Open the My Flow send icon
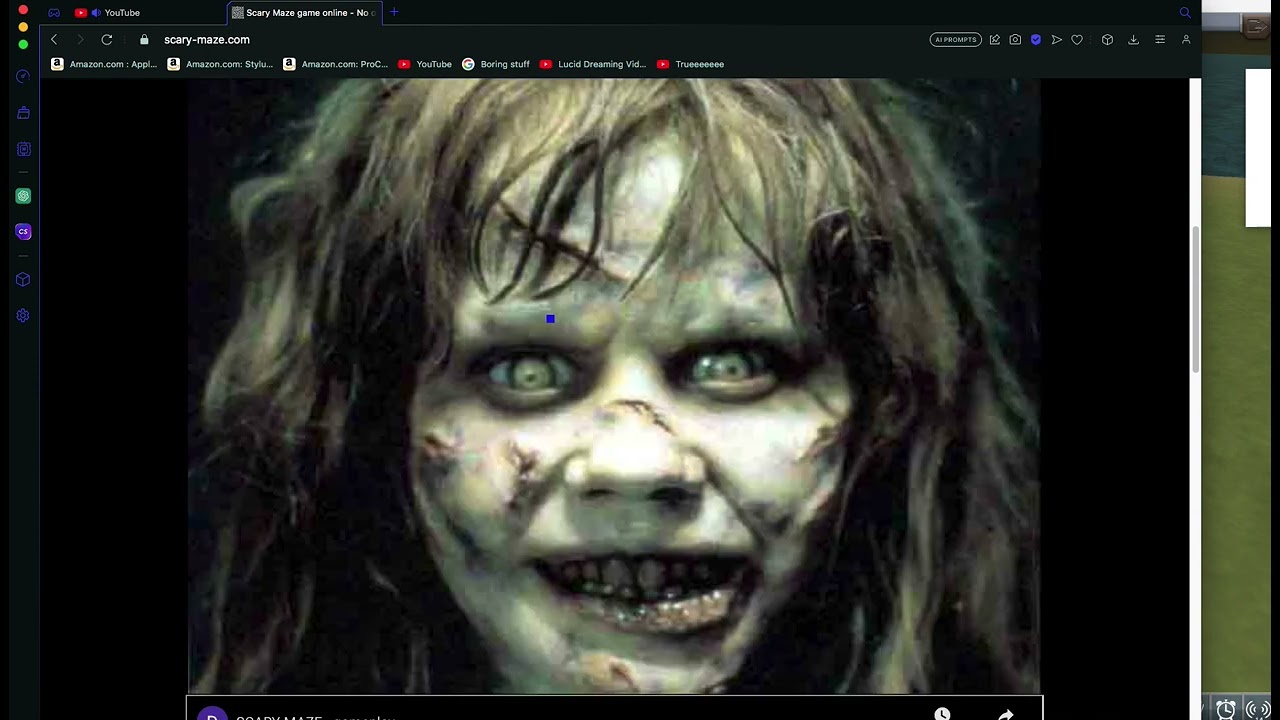 [x=1056, y=40]
